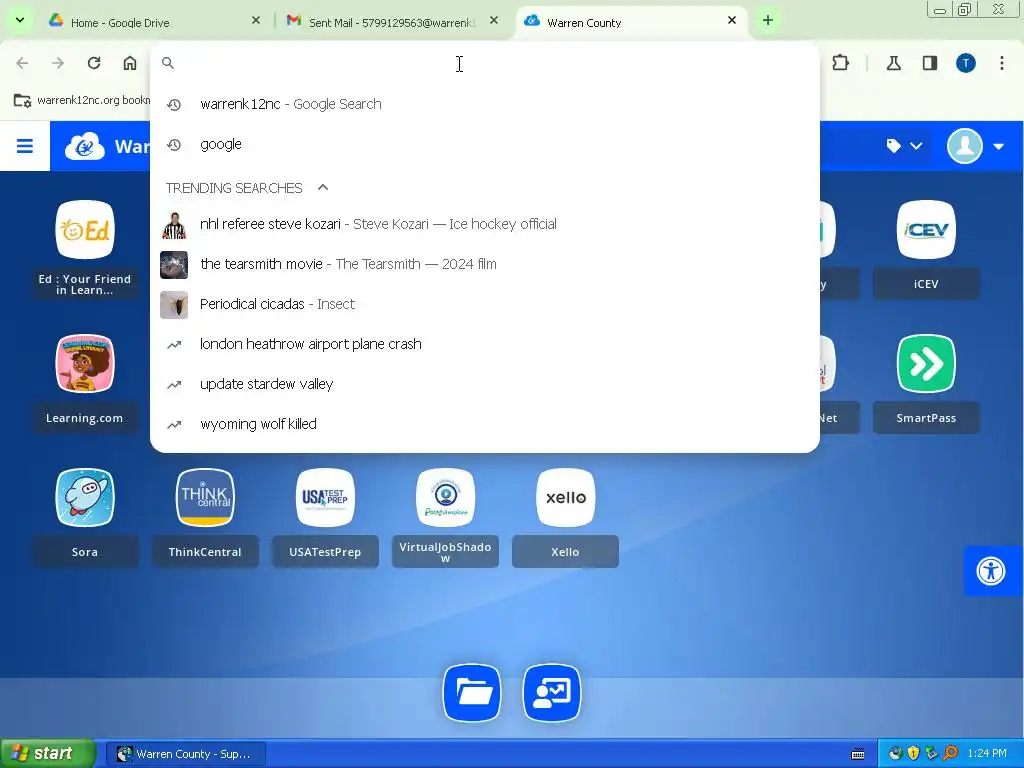This screenshot has width=1024, height=768.
Task: Open the tab search dropdown arrow
Action: [20, 20]
